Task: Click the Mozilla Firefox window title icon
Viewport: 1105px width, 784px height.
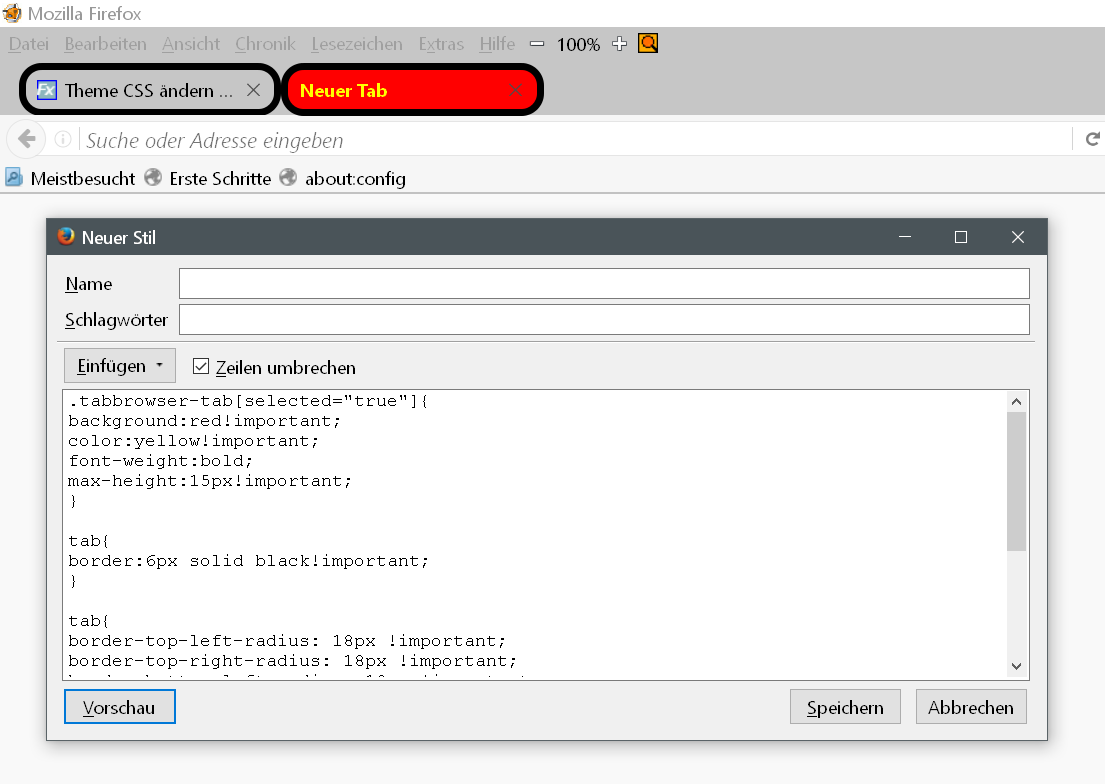Action: coord(12,13)
